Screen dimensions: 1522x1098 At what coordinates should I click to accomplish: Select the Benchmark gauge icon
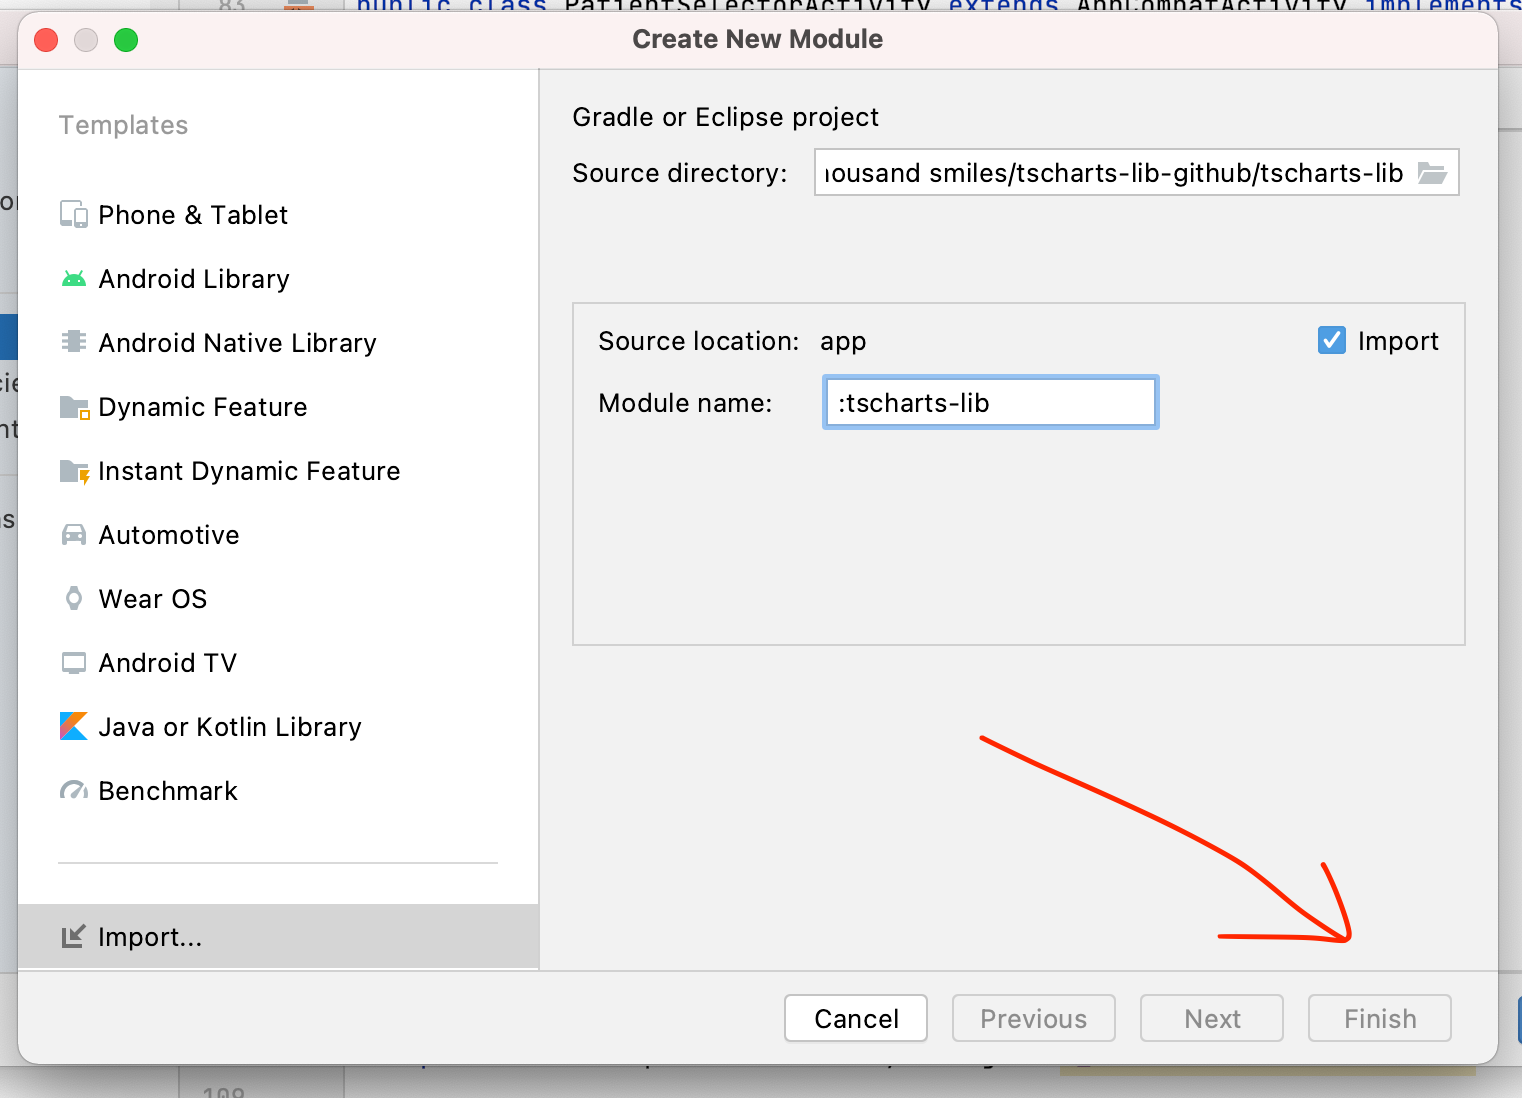pos(74,791)
